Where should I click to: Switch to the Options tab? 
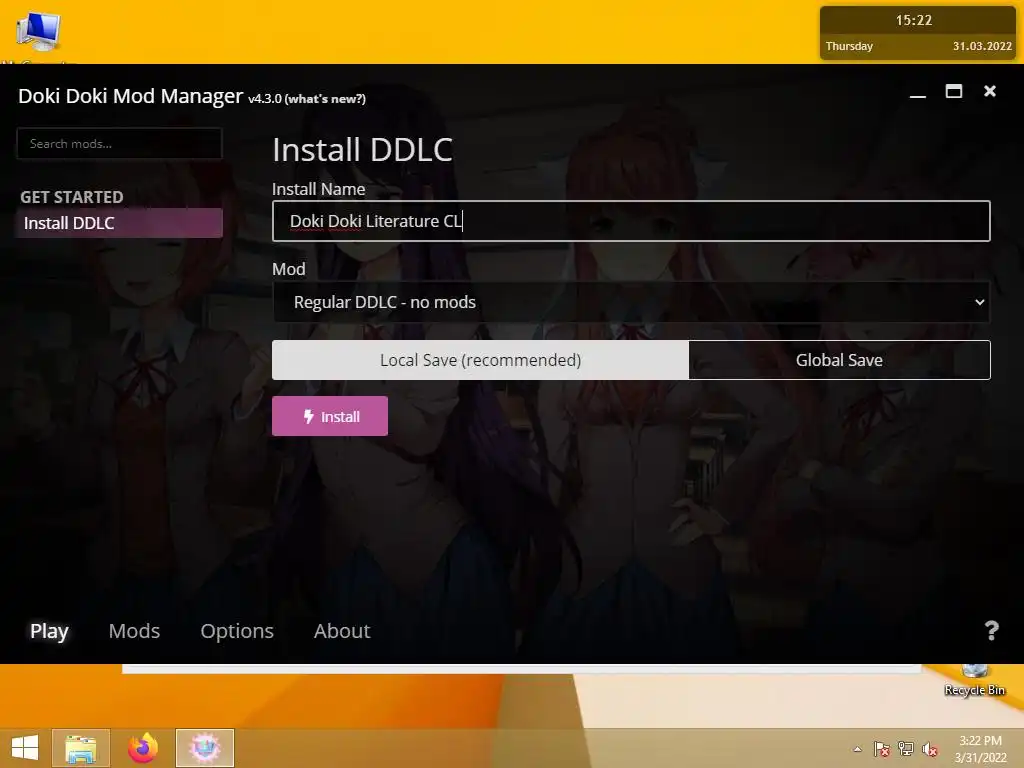[236, 631]
